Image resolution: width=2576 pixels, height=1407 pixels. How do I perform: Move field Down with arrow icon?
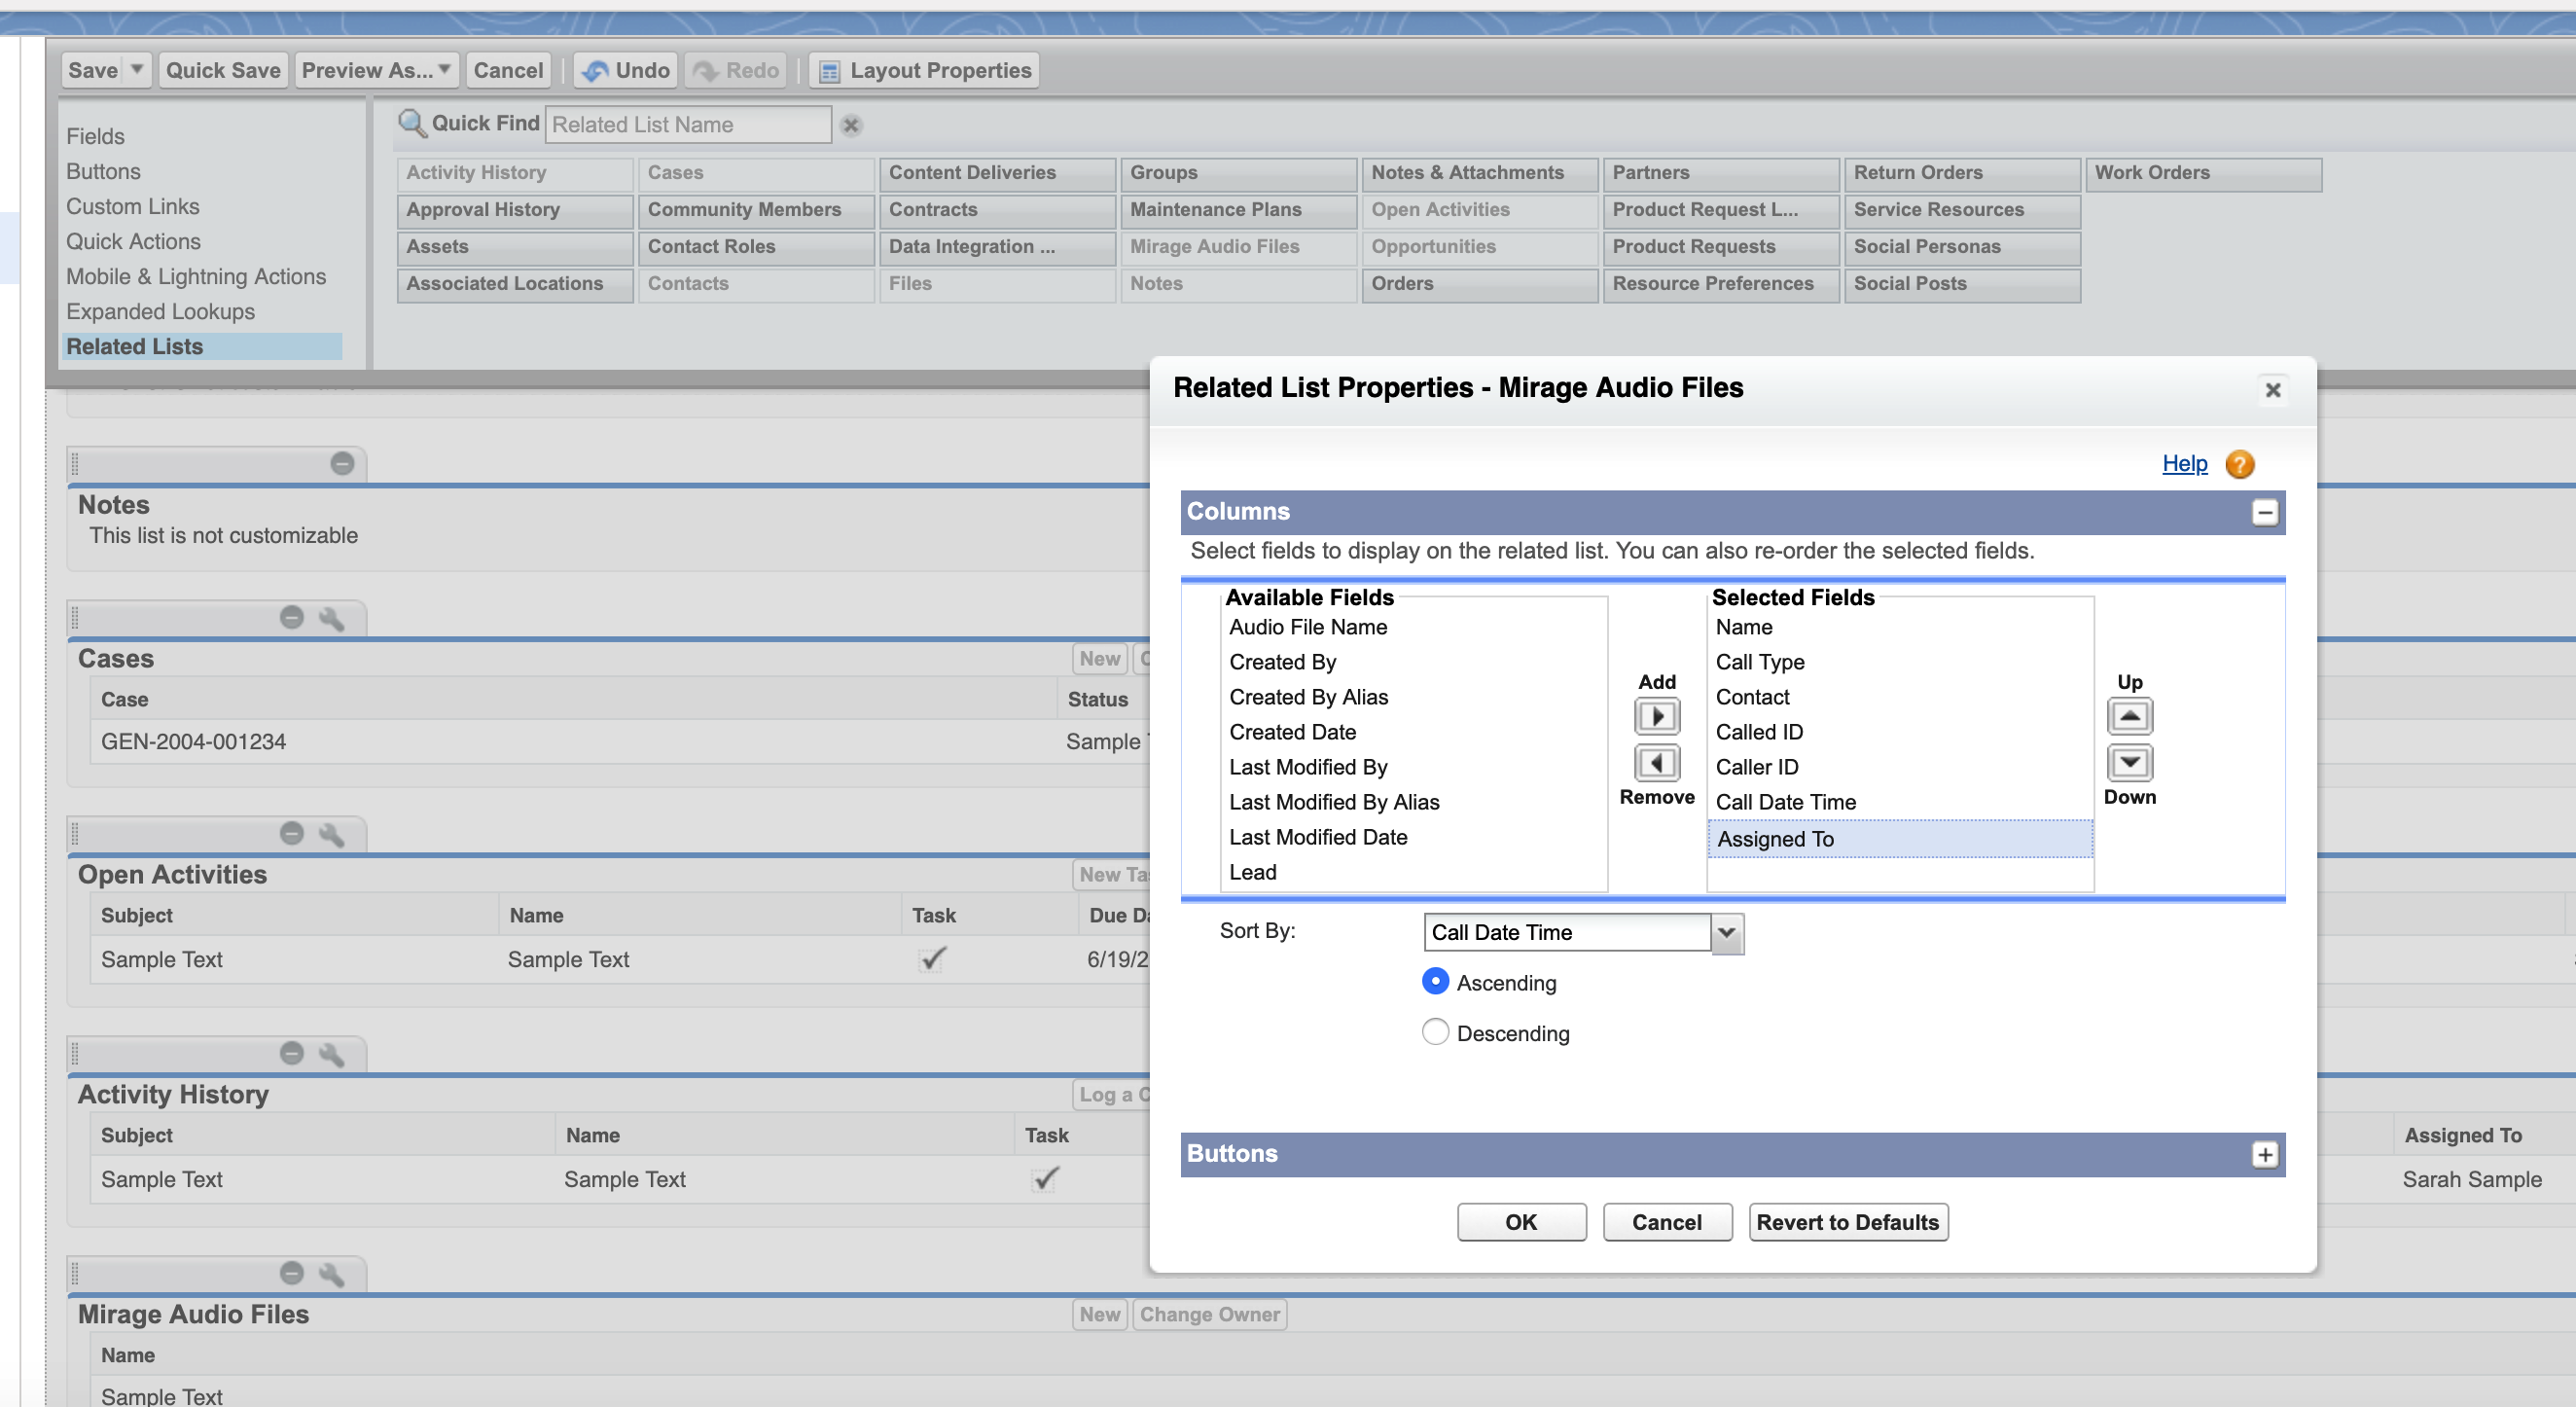(x=2129, y=763)
